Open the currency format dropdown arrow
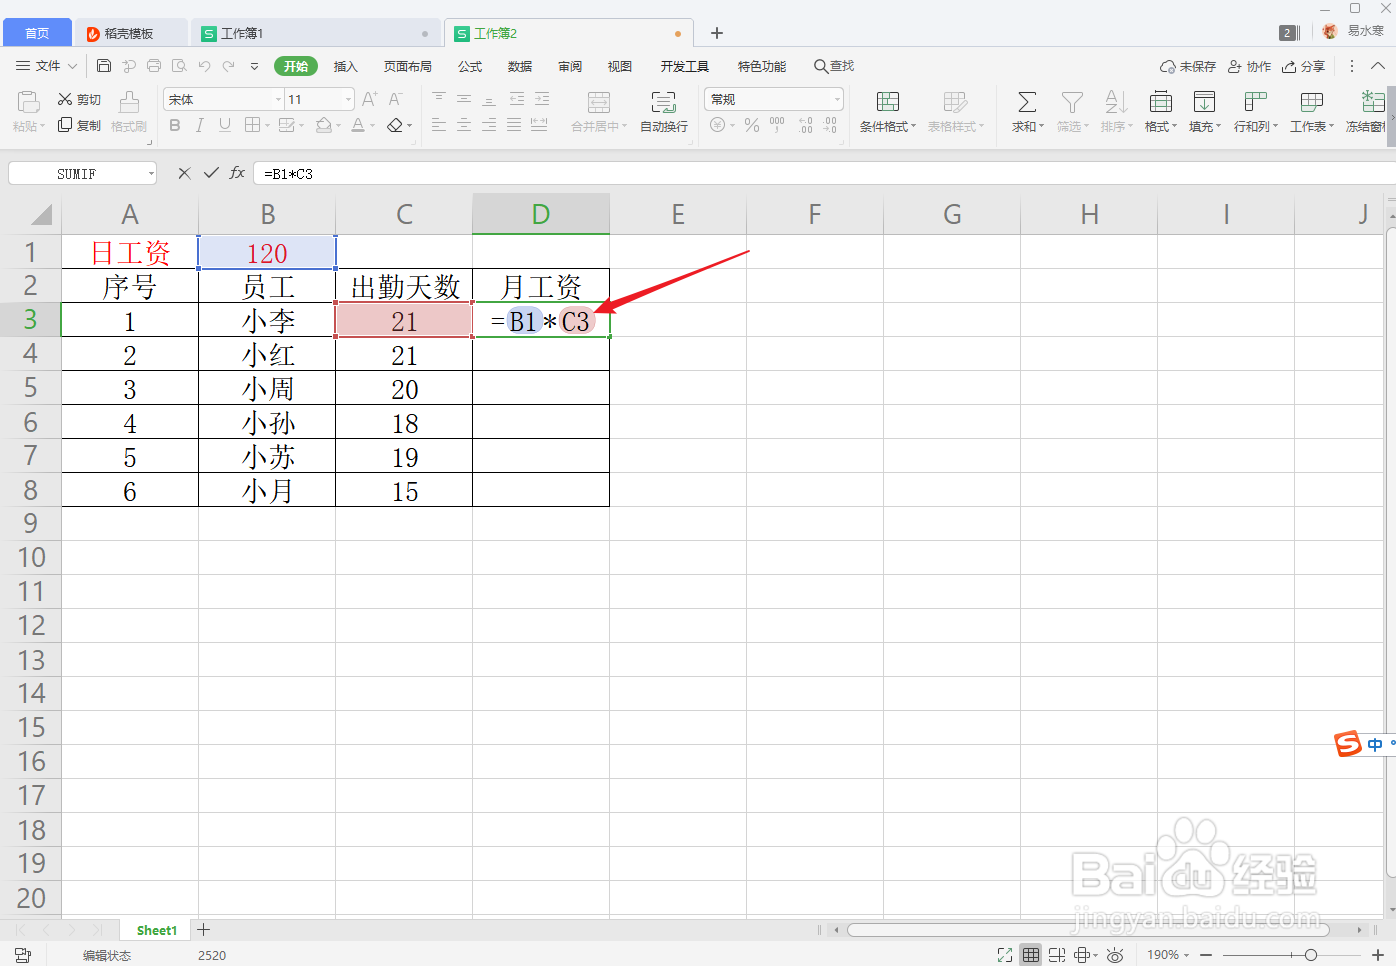Viewport: 1396px width, 966px height. [x=732, y=126]
